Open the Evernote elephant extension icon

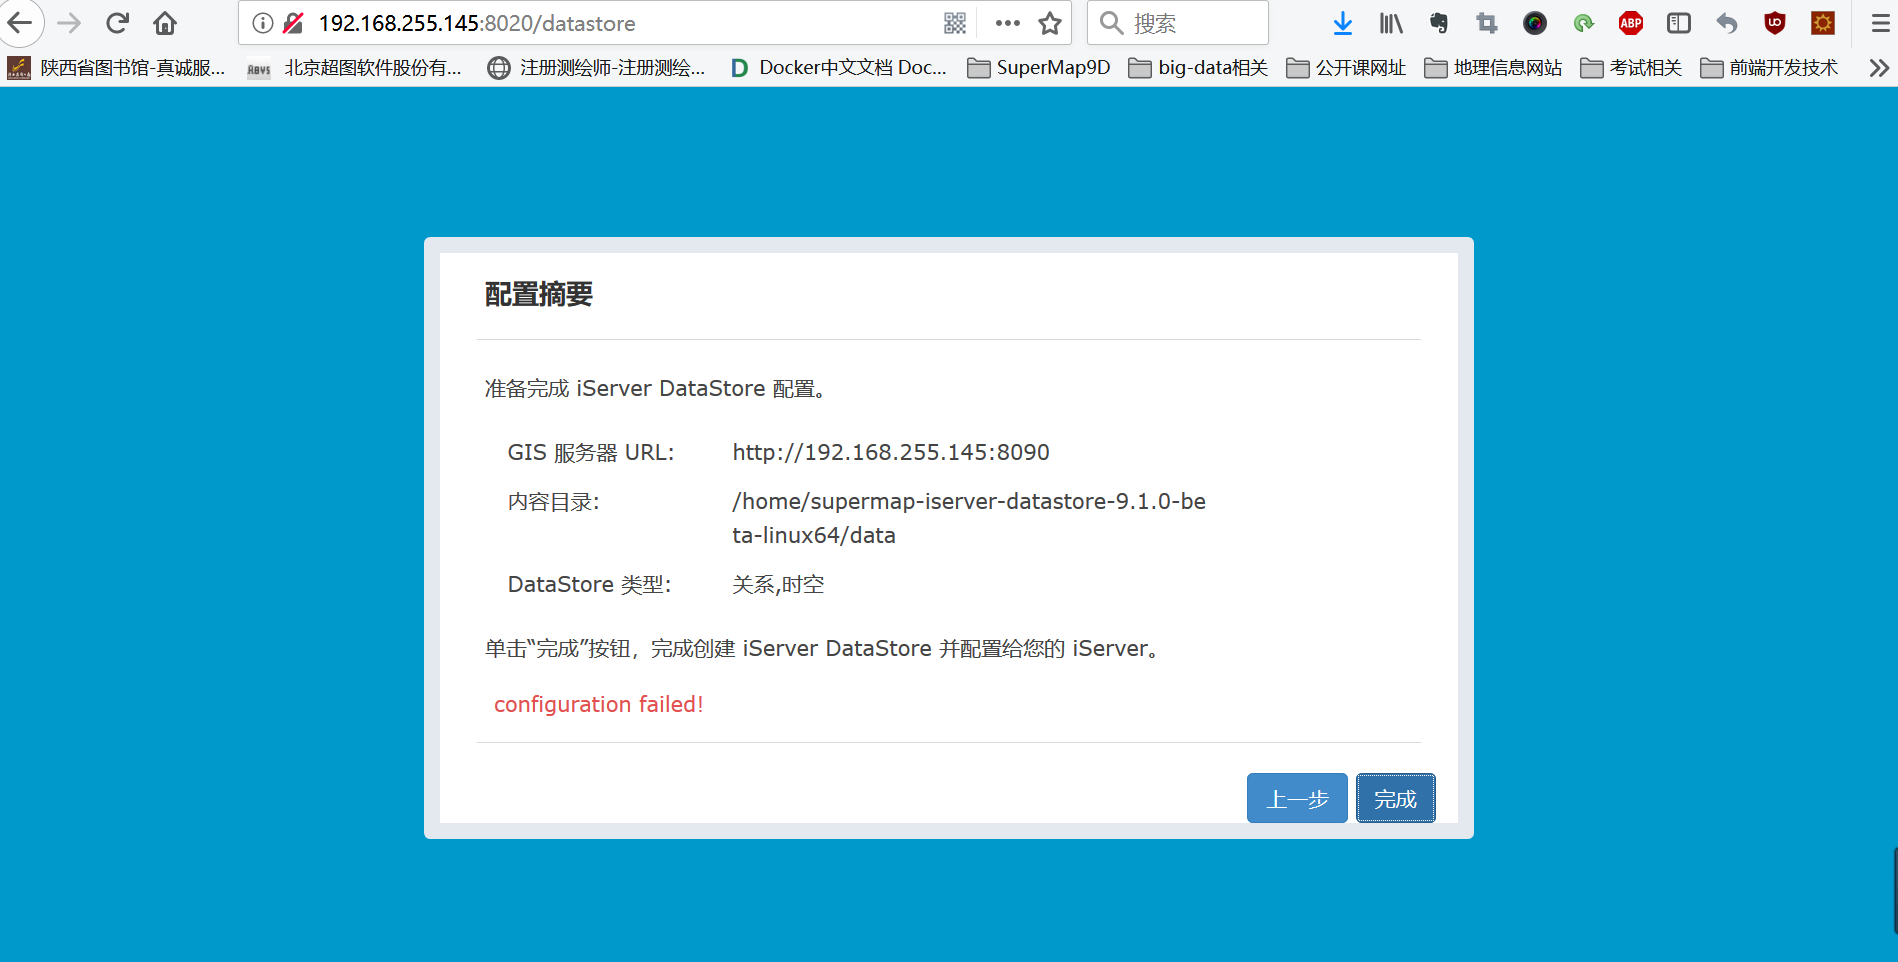click(1439, 23)
